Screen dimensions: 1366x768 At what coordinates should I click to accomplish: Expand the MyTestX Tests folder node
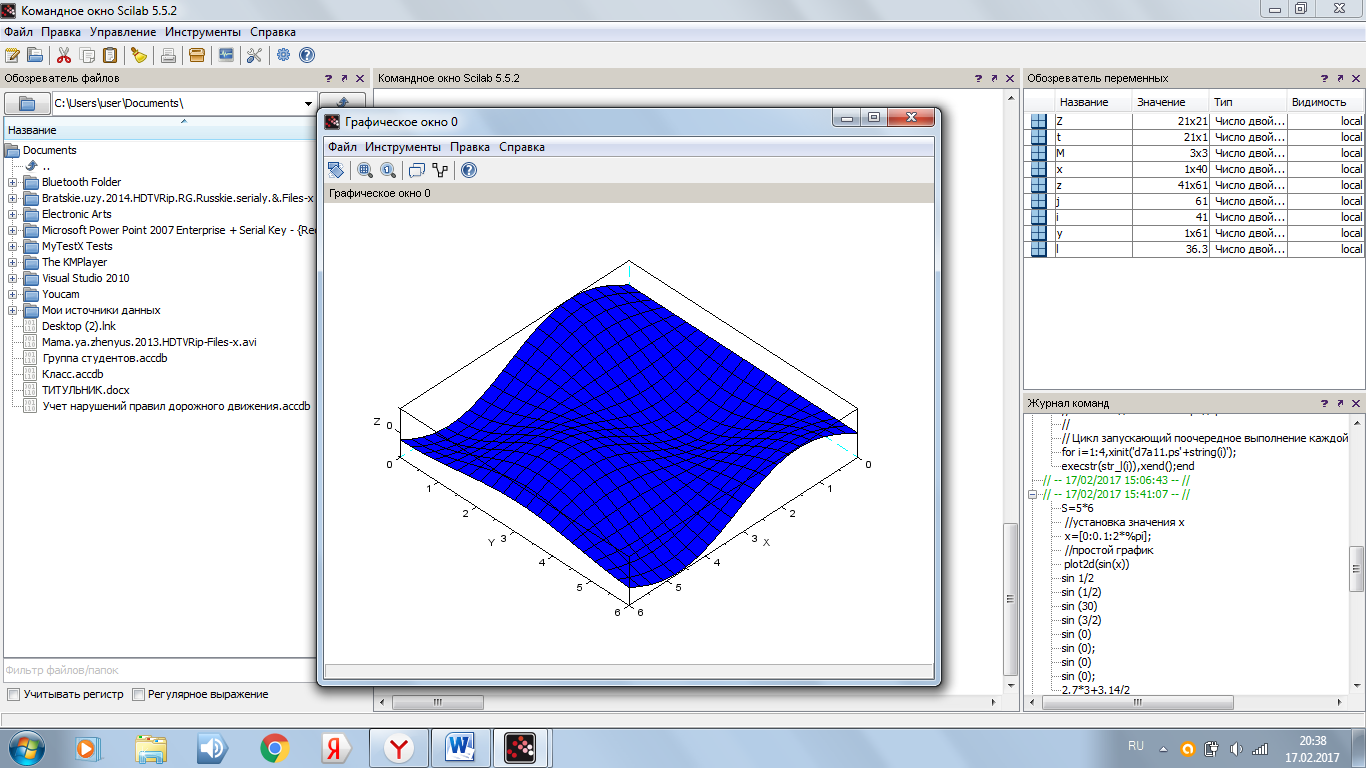pyautogui.click(x=12, y=246)
